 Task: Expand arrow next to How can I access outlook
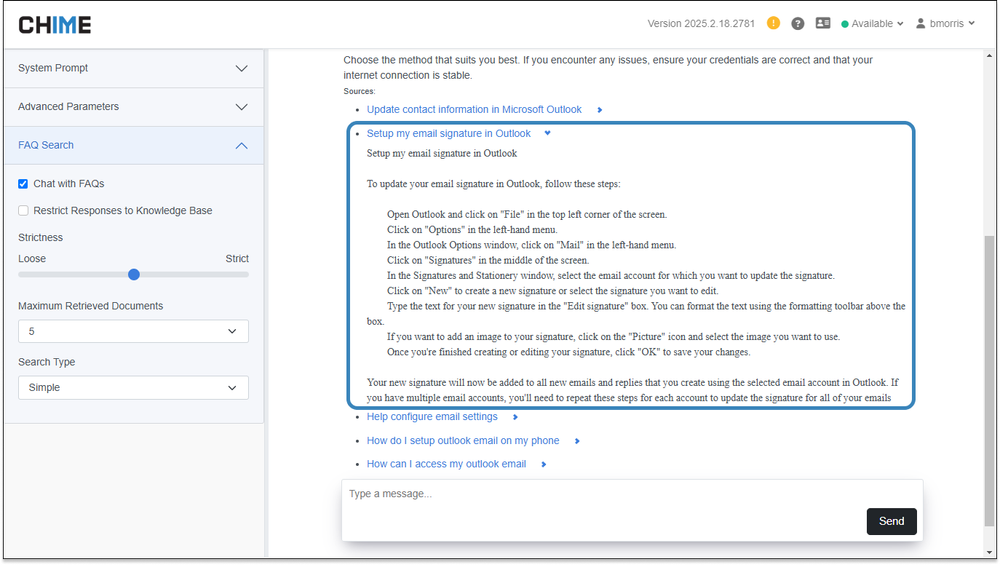(x=543, y=465)
